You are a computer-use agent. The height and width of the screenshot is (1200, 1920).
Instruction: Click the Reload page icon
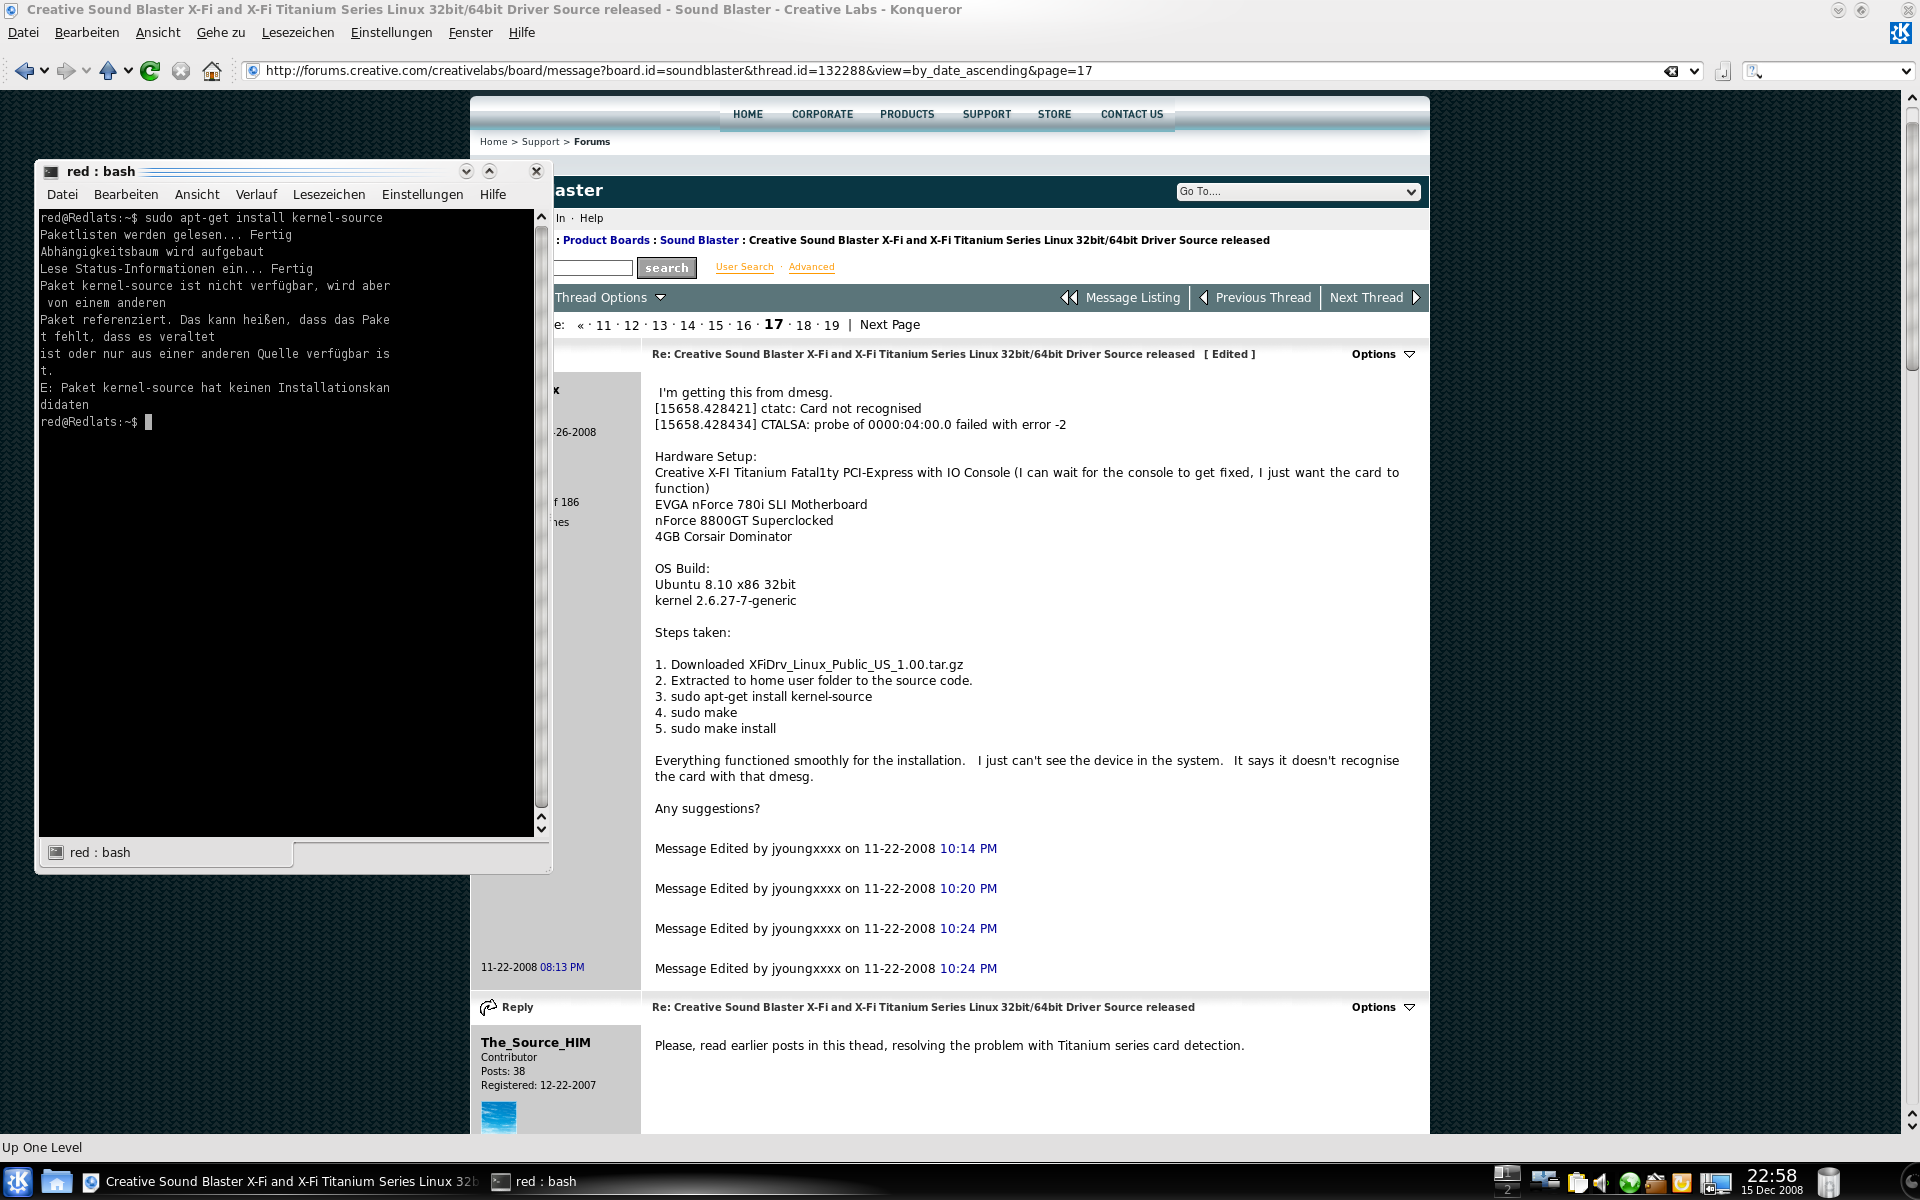(x=150, y=71)
